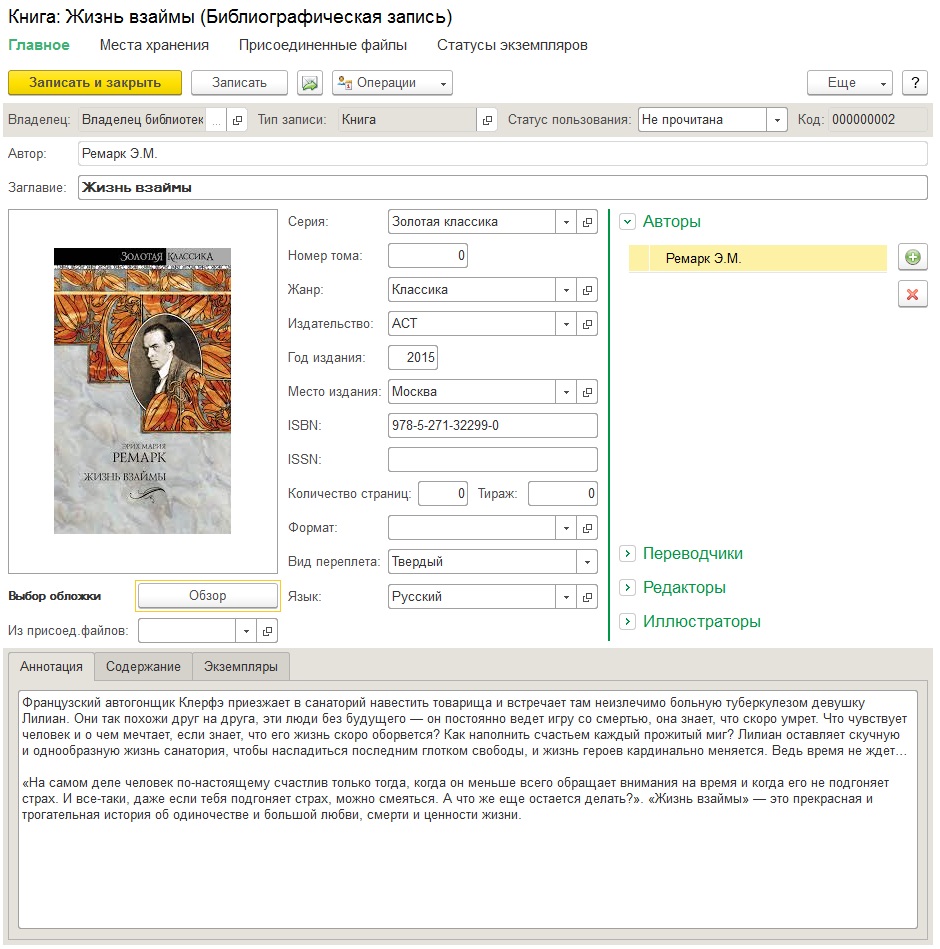Open the Вид переплета dropdown
This screenshot has height=949, width=940.
(587, 562)
